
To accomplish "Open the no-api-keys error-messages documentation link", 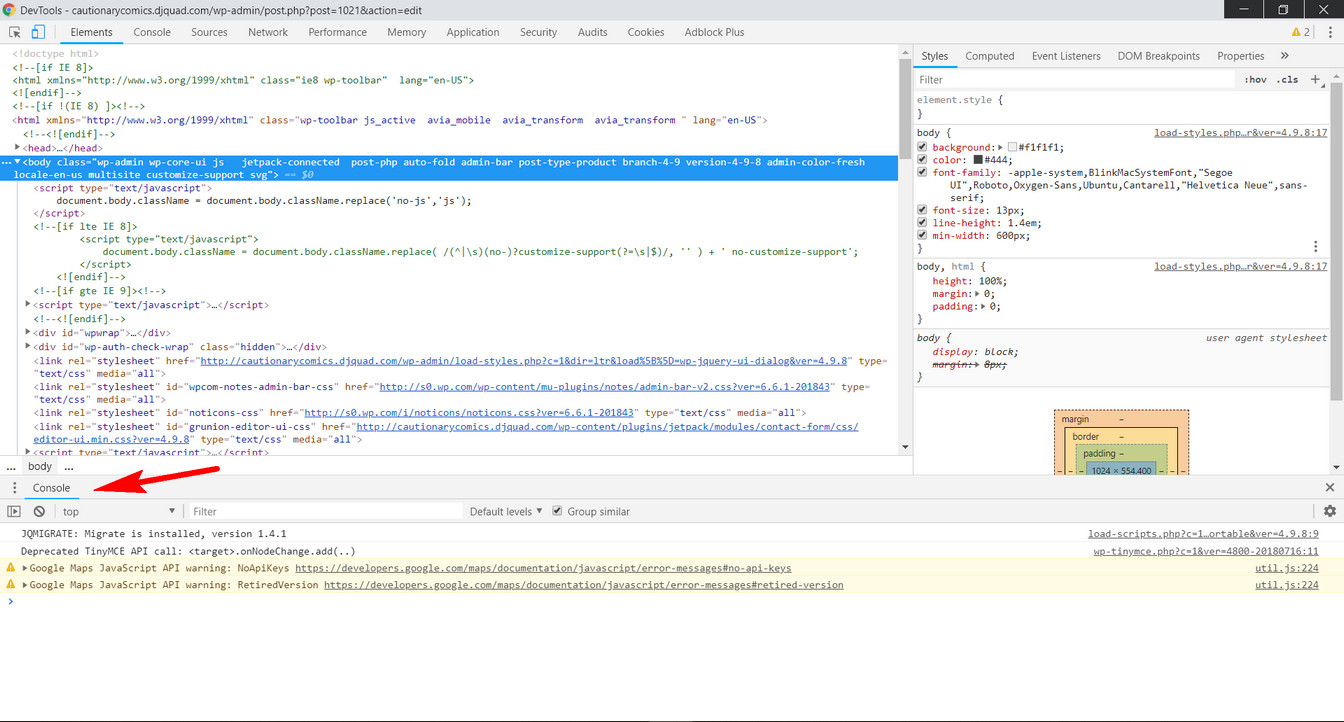I will (543, 568).
